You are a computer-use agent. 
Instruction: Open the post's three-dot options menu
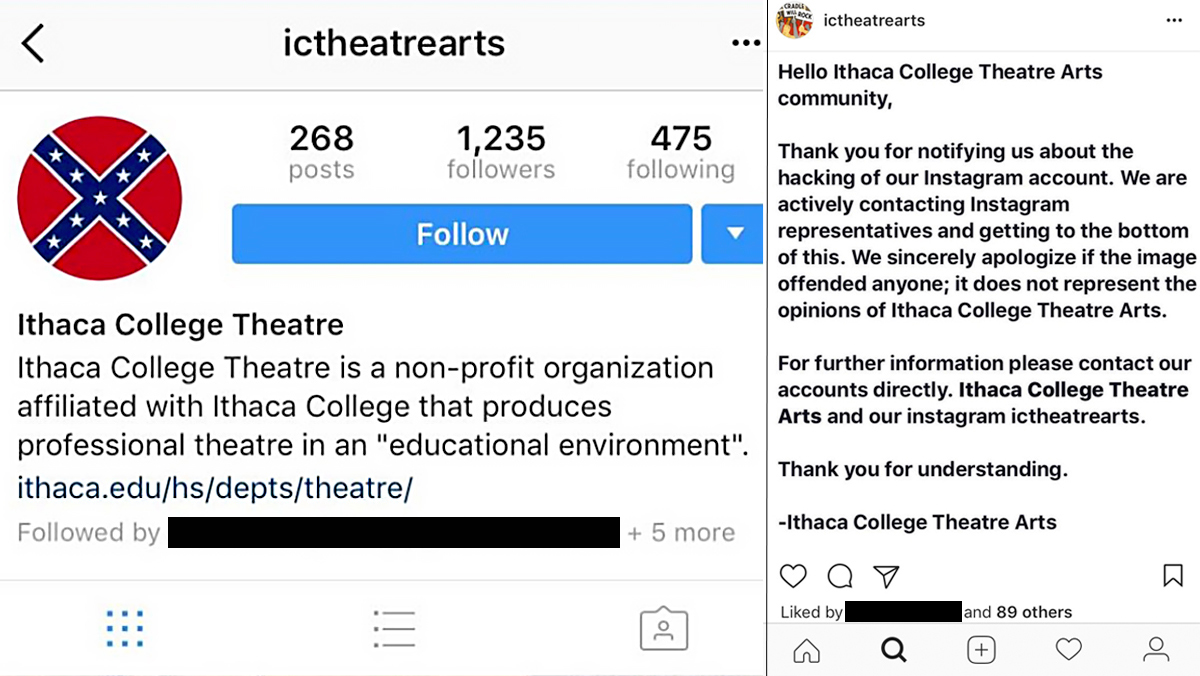[x=1174, y=20]
